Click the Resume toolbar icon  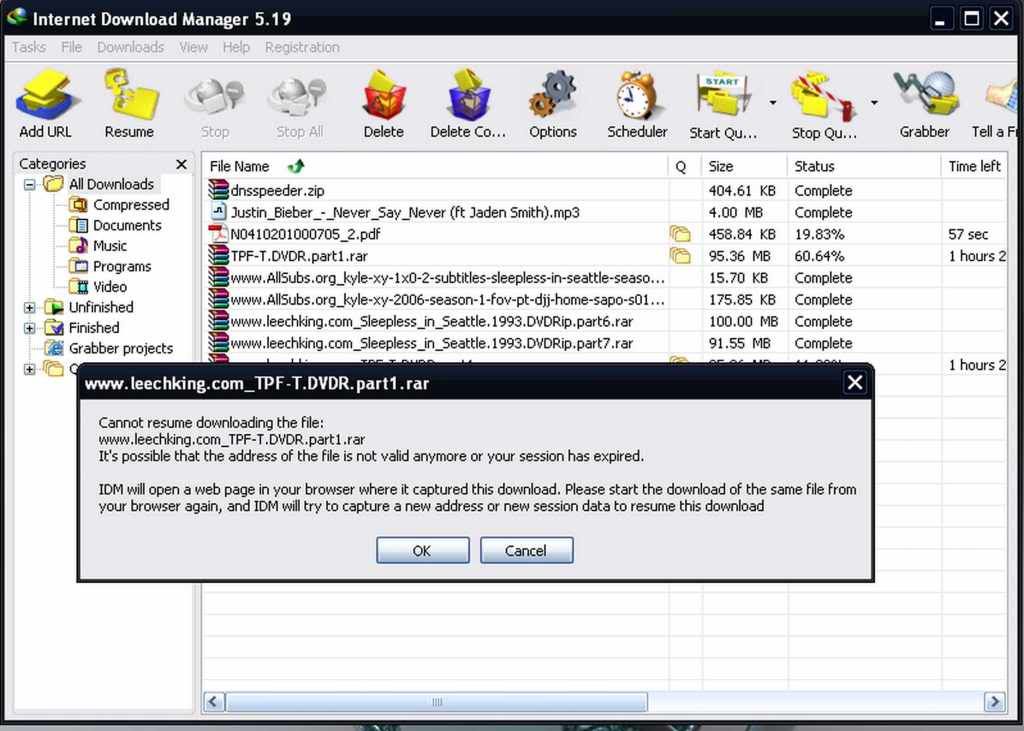(x=130, y=96)
